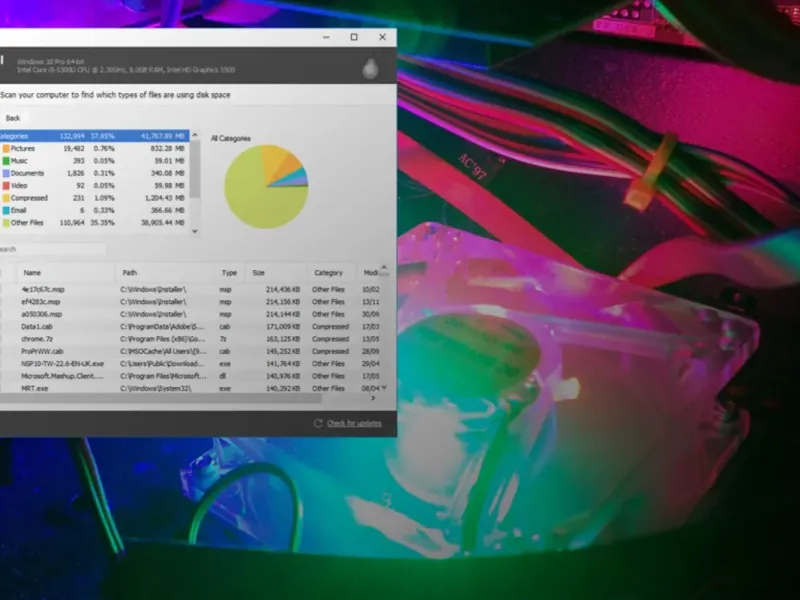Click the 38,905.44 MB Other Files size

162,223
